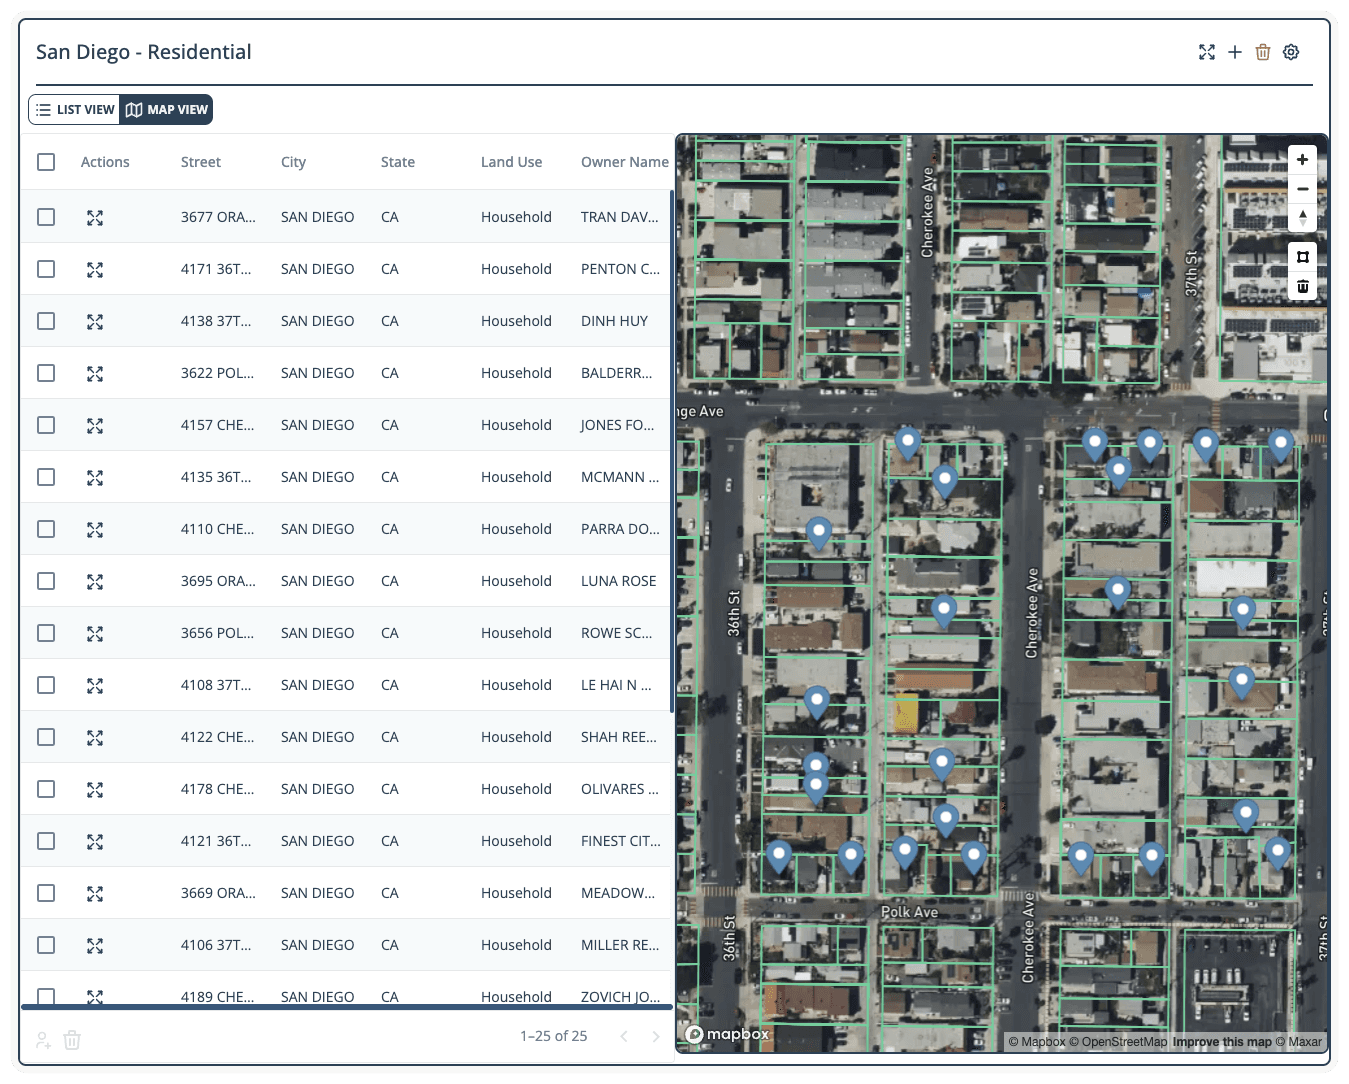Click street cell 4189 CHE...
The image size is (1349, 1084).
(217, 997)
